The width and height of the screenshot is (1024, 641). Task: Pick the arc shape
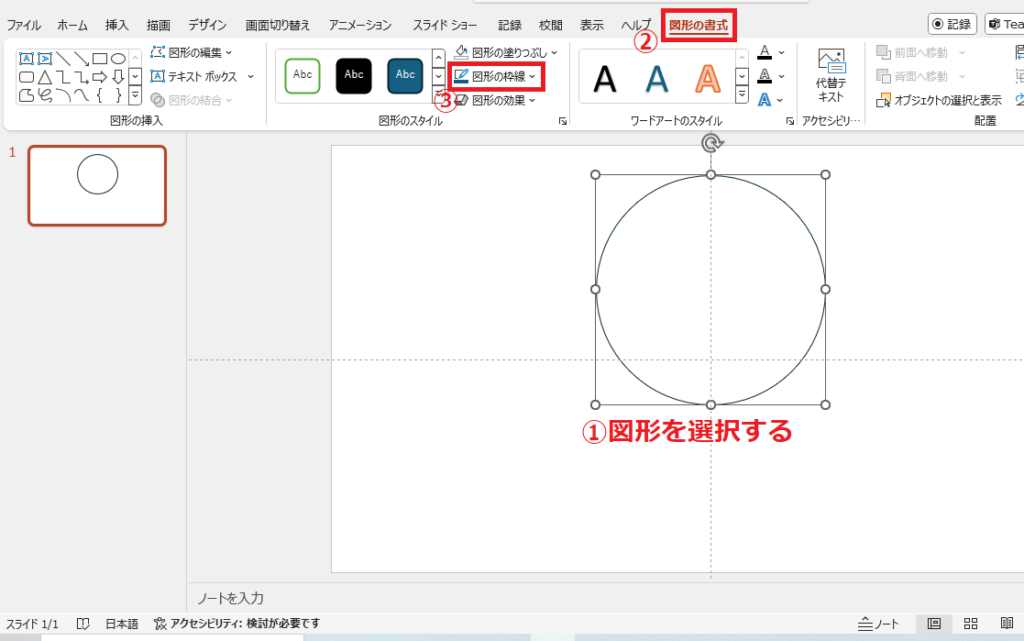tap(63, 95)
